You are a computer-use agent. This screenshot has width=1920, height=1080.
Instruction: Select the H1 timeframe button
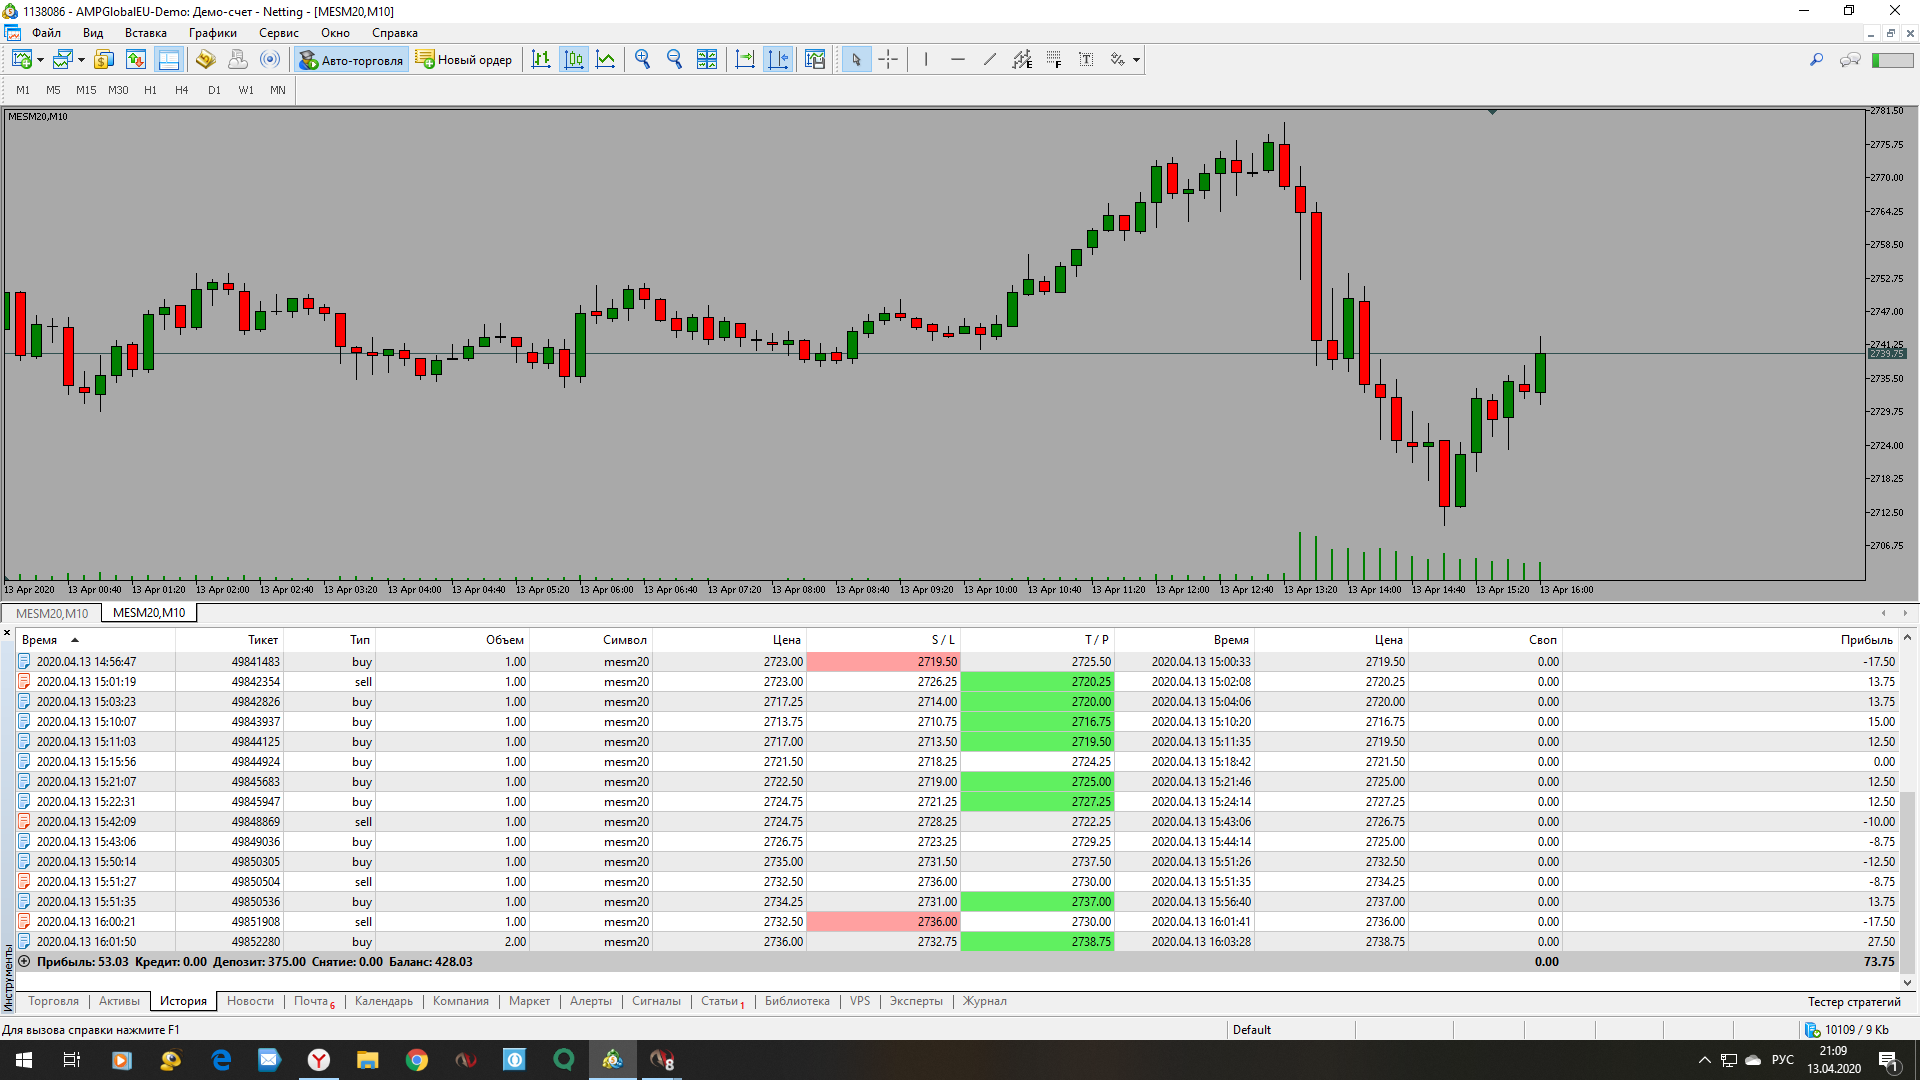pyautogui.click(x=150, y=90)
